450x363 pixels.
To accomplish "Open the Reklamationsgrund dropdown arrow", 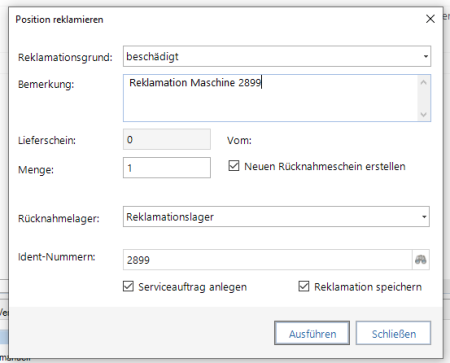I will [425, 56].
